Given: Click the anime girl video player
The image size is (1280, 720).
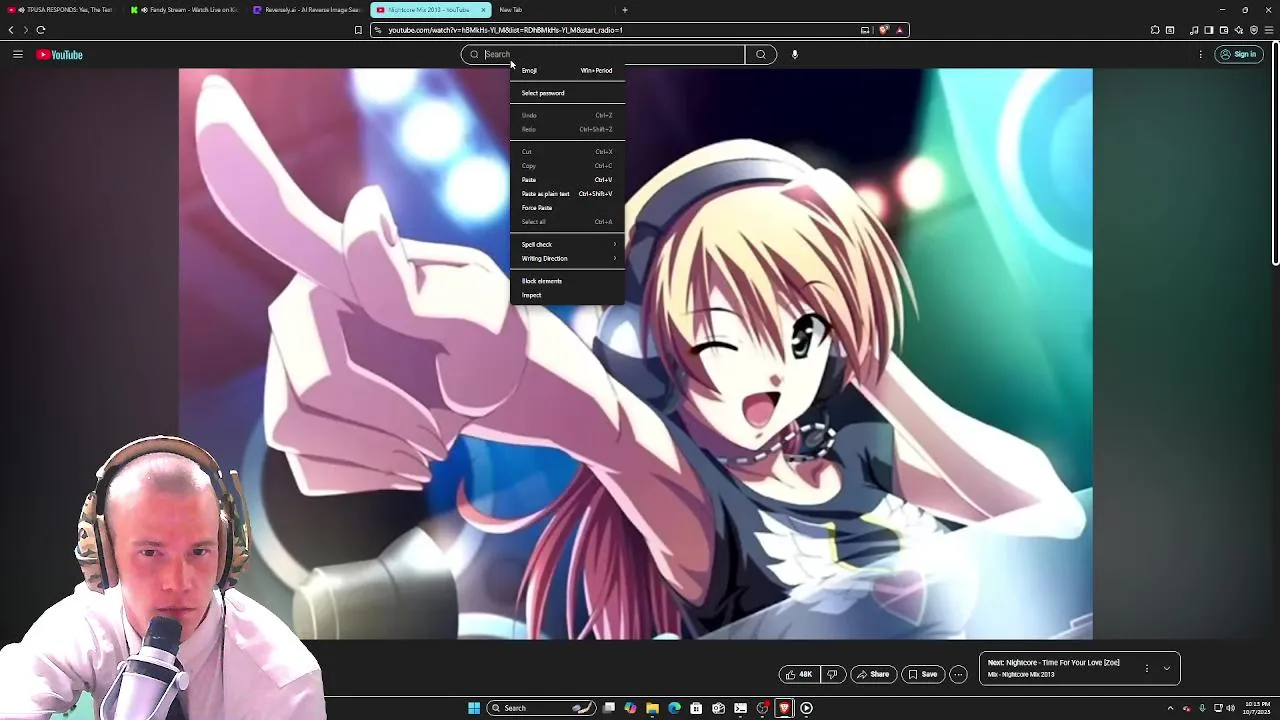Looking at the screenshot, I should click(x=635, y=353).
